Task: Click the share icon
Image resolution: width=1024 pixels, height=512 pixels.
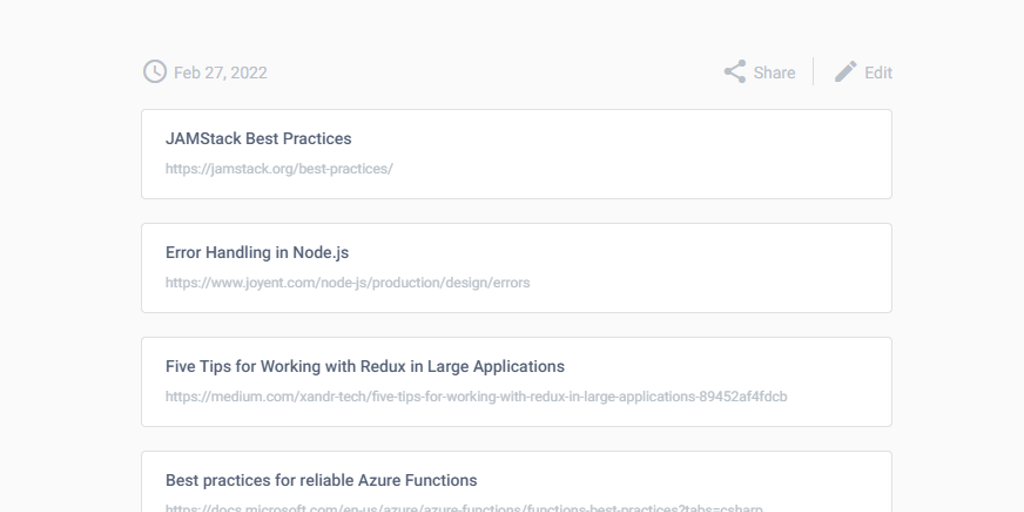Action: pos(735,72)
